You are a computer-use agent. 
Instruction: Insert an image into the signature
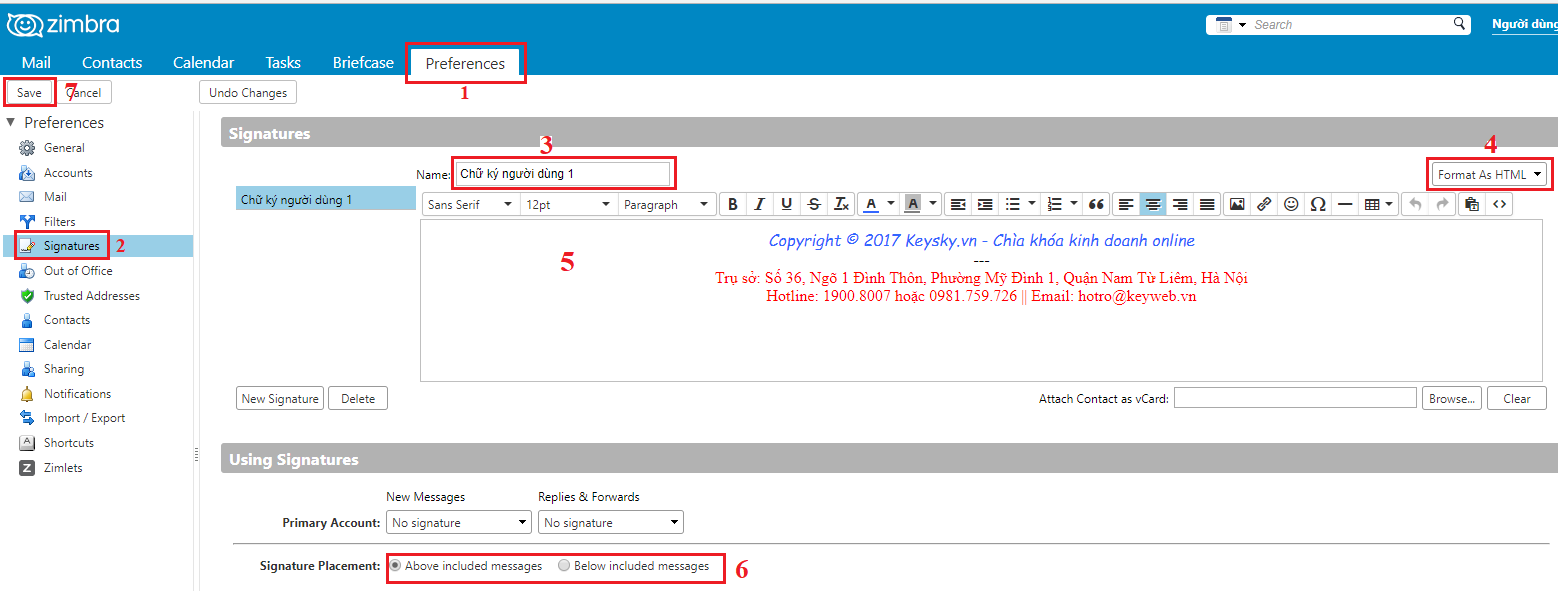click(1237, 204)
